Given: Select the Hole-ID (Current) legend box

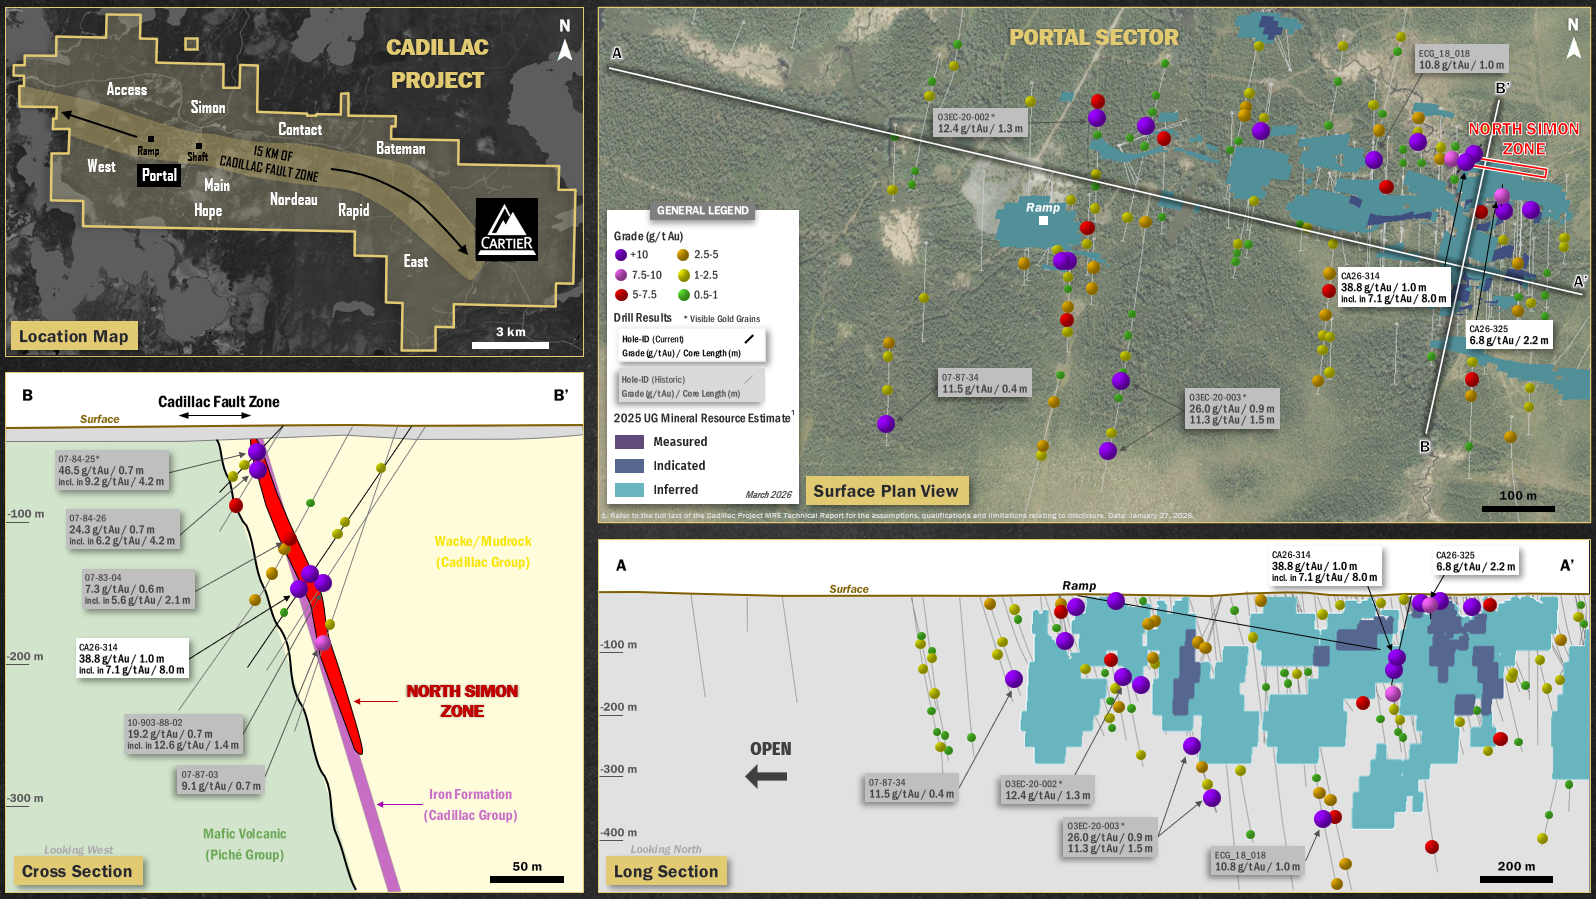Looking at the screenshot, I should pos(691,346).
